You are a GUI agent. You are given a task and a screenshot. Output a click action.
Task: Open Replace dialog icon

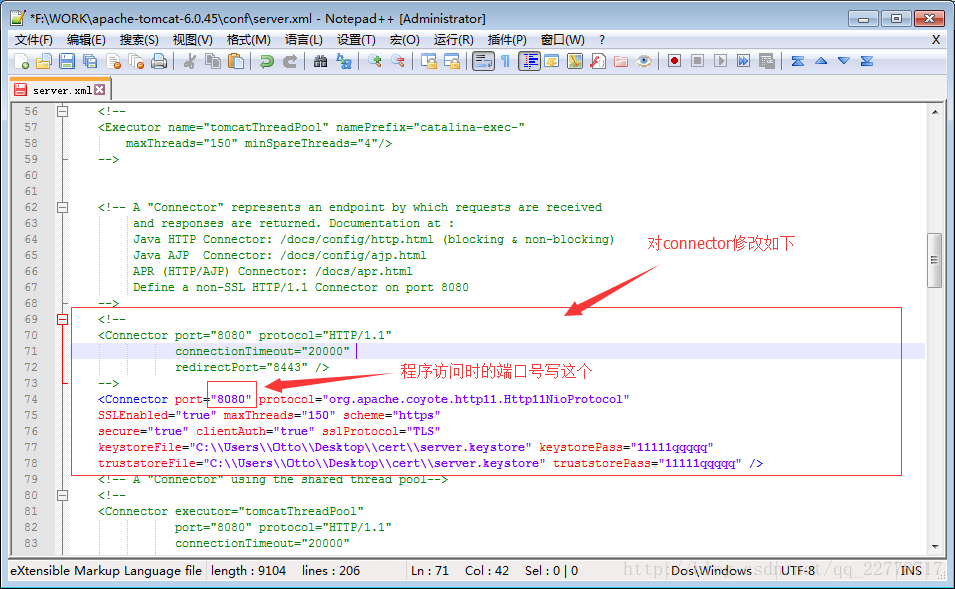[x=344, y=62]
